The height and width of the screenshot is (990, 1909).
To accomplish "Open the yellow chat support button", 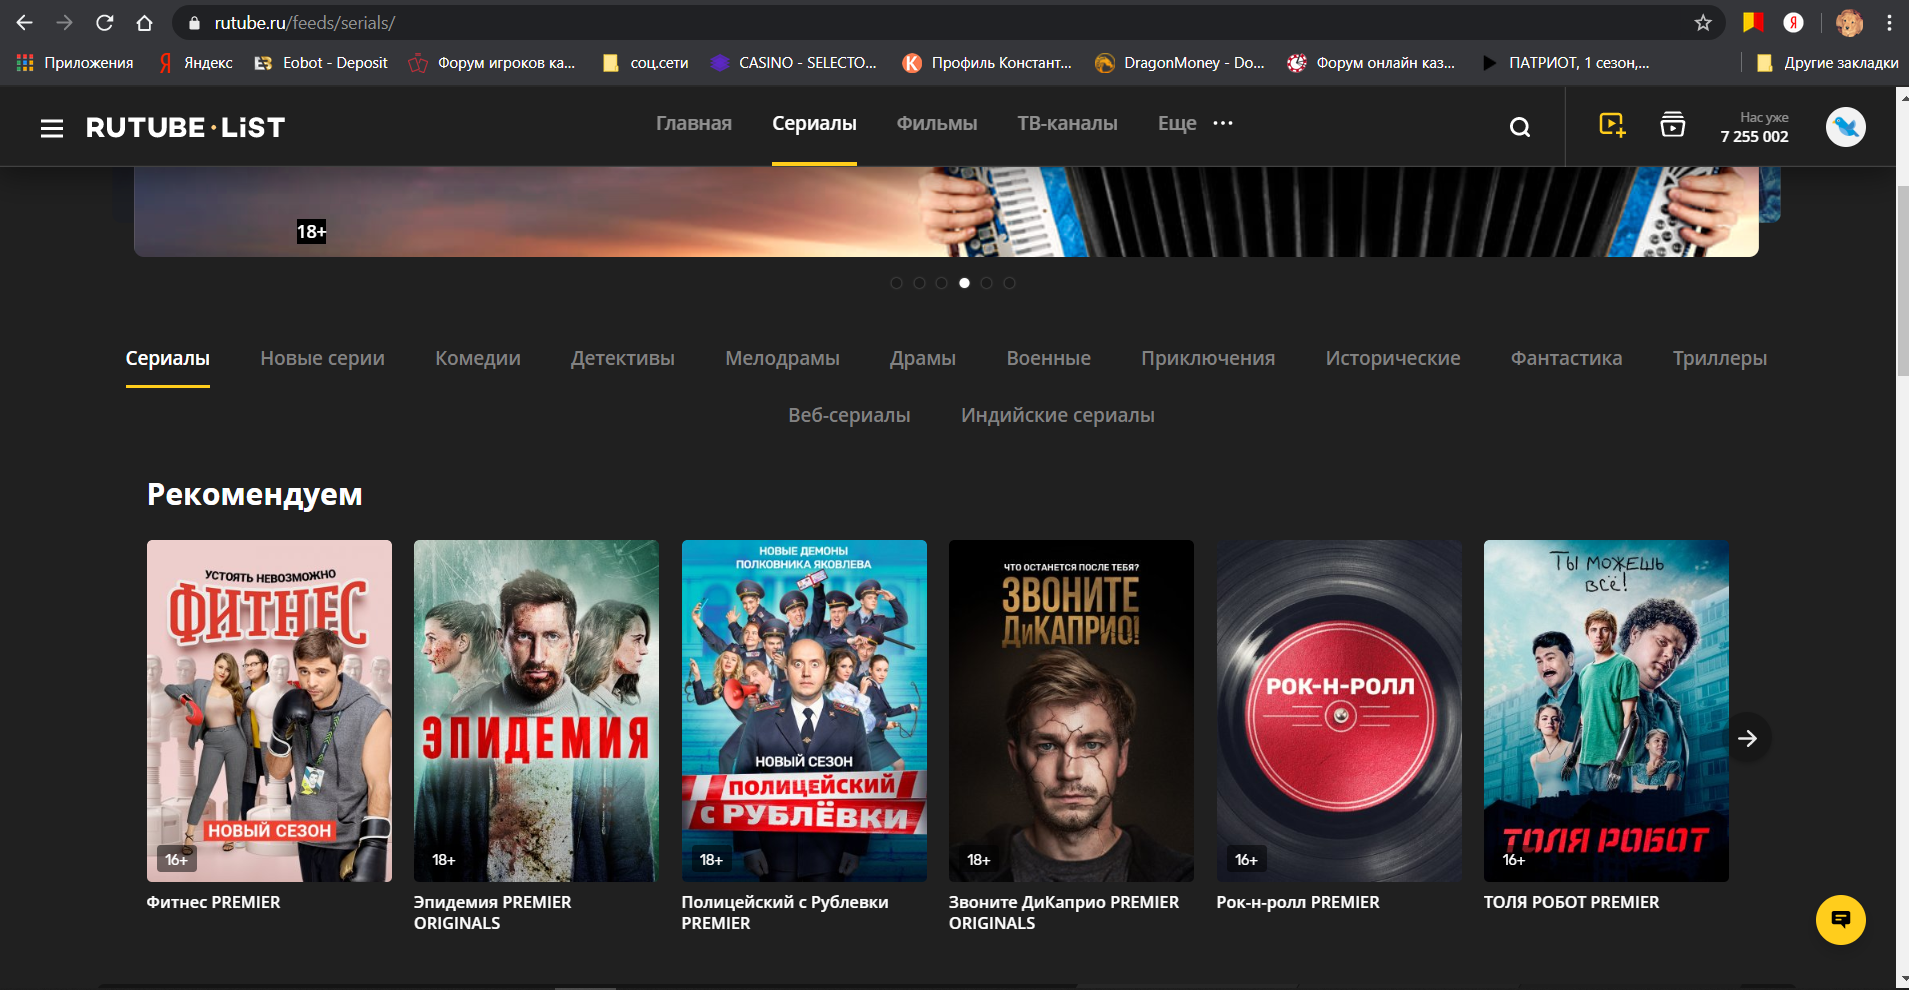I will point(1841,920).
